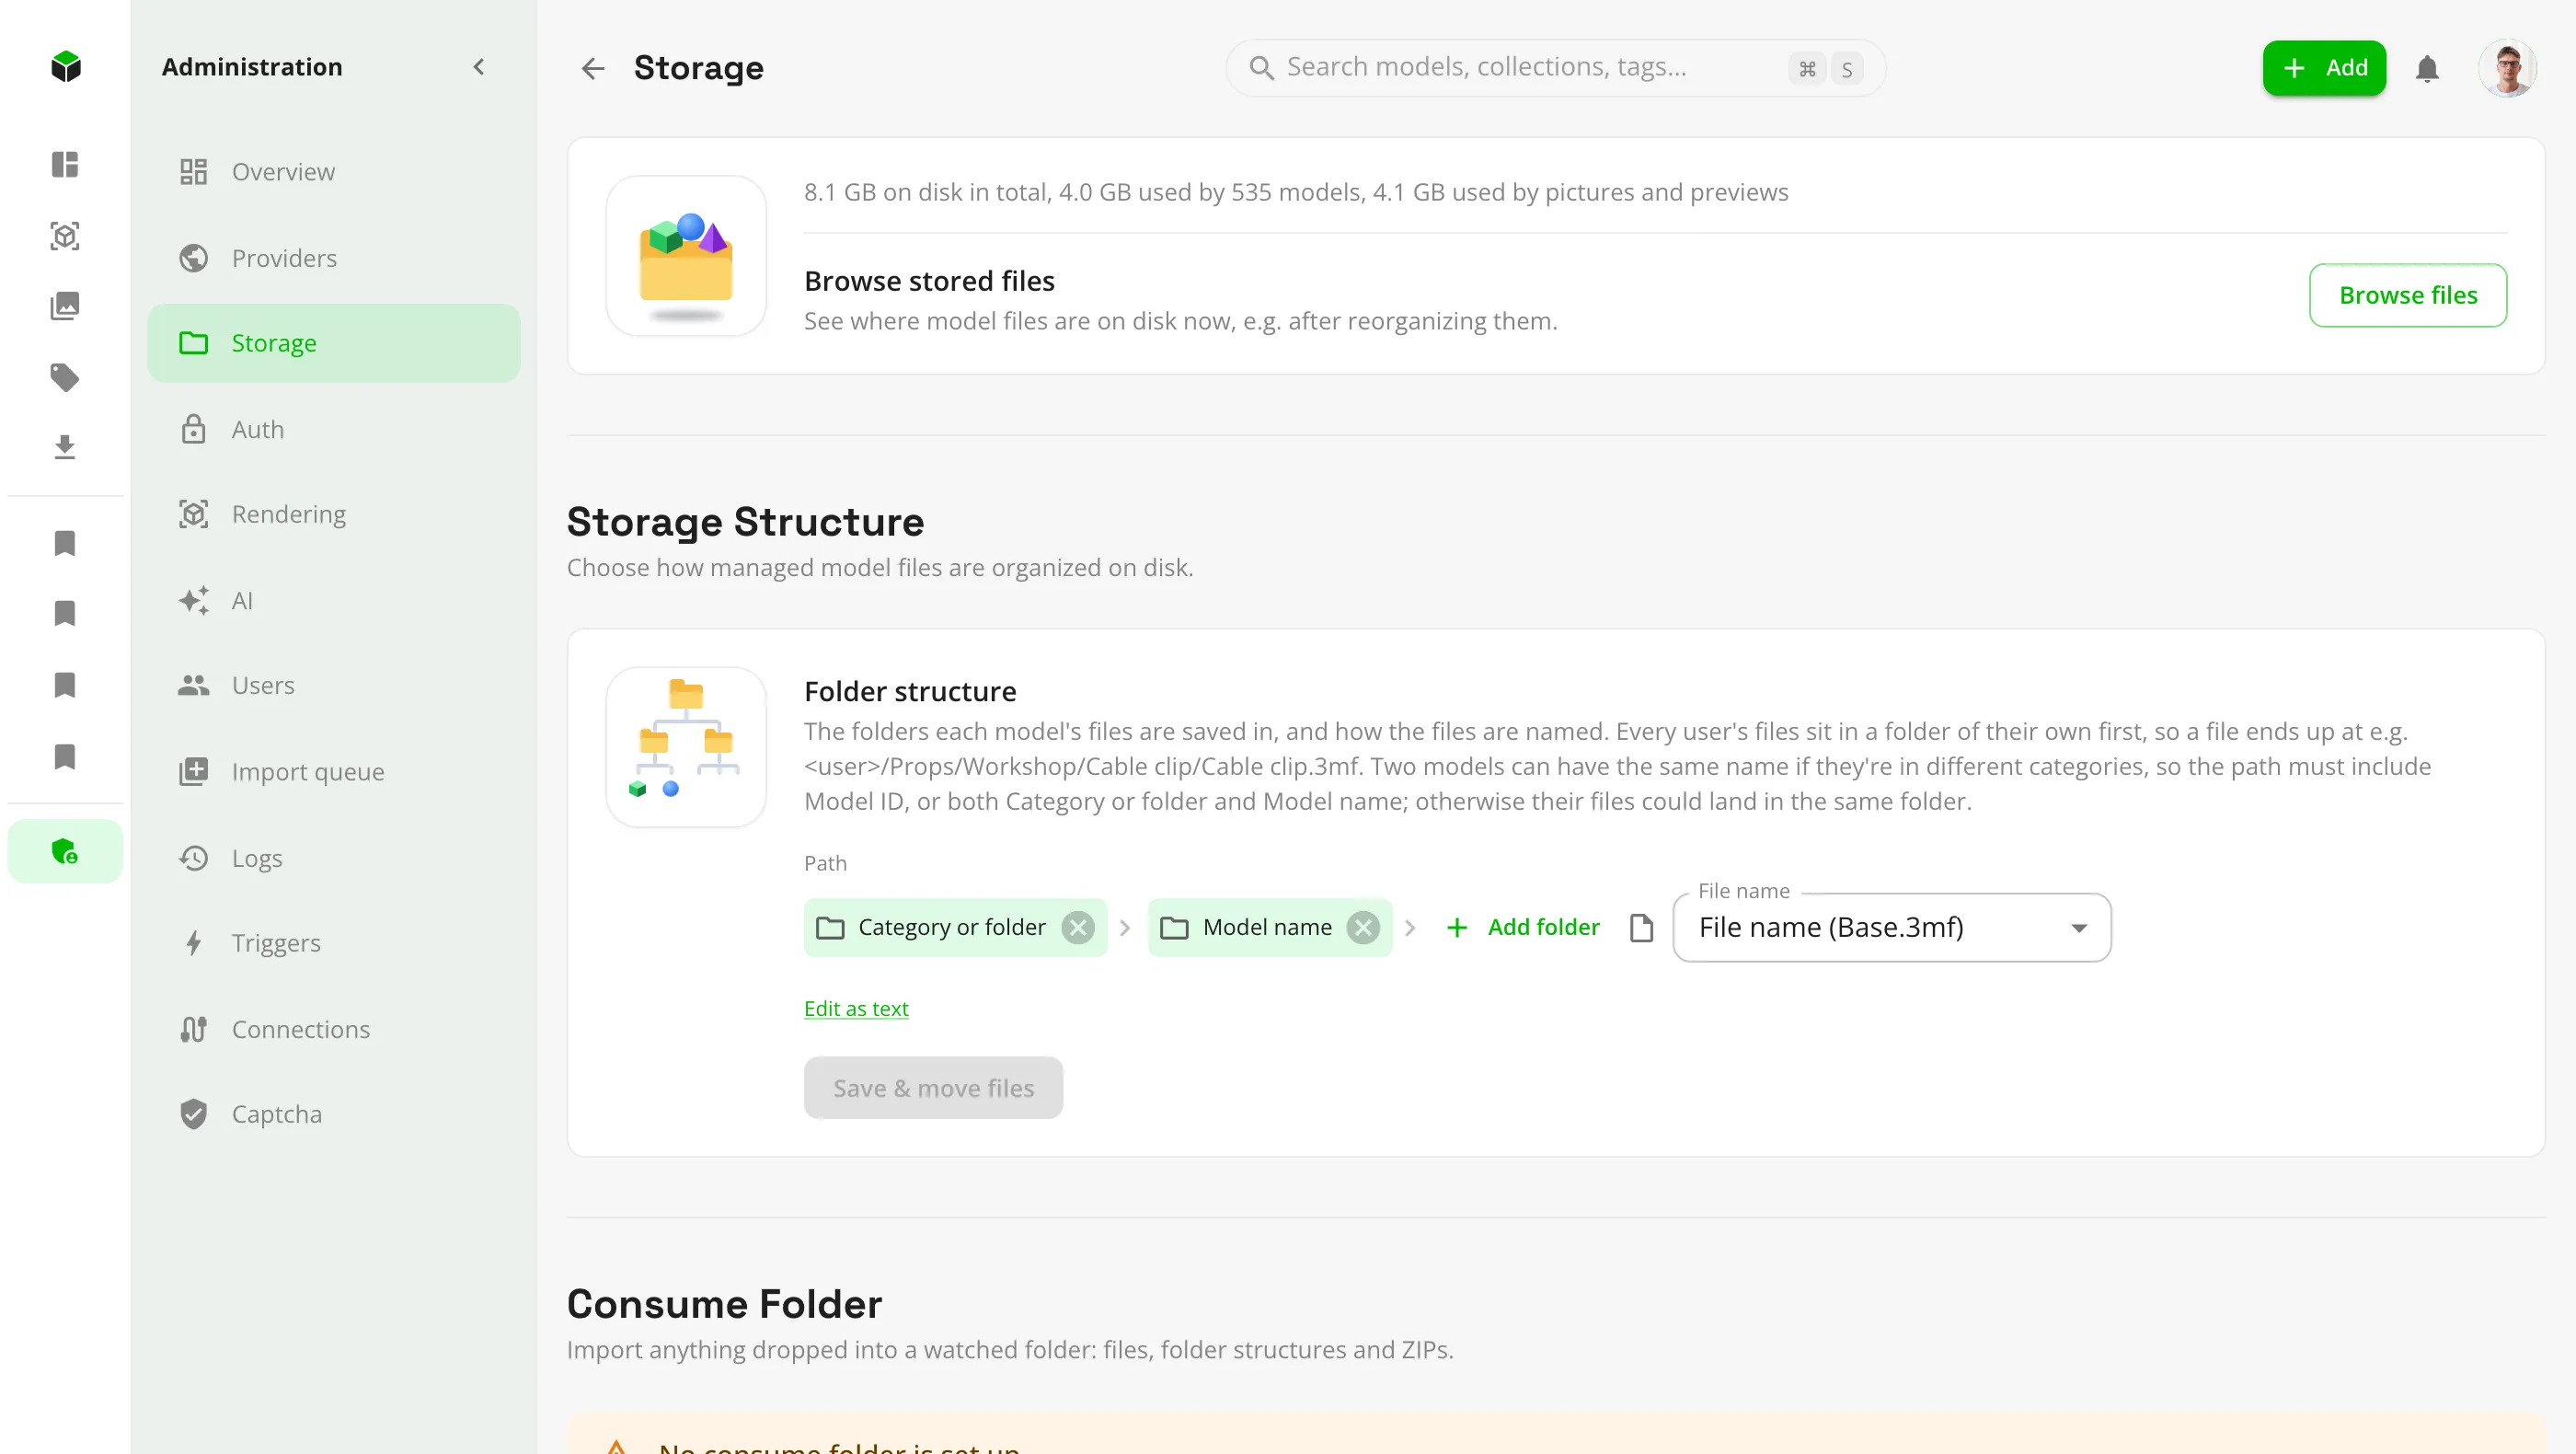Click the fourth bookmark icon in the left rail

click(65, 757)
